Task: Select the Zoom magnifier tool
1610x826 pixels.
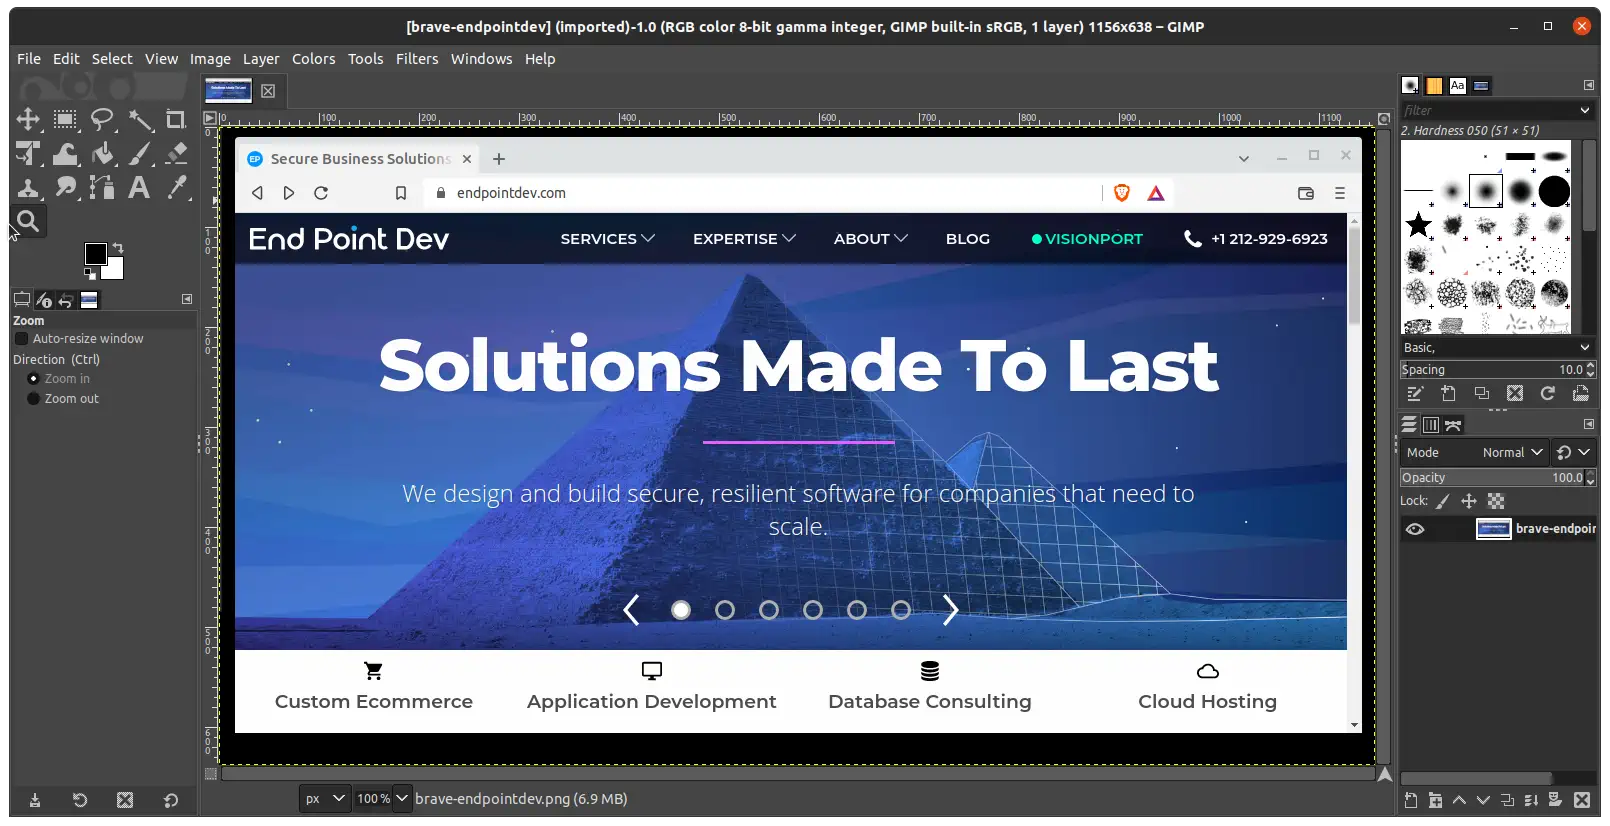Action: 28,222
